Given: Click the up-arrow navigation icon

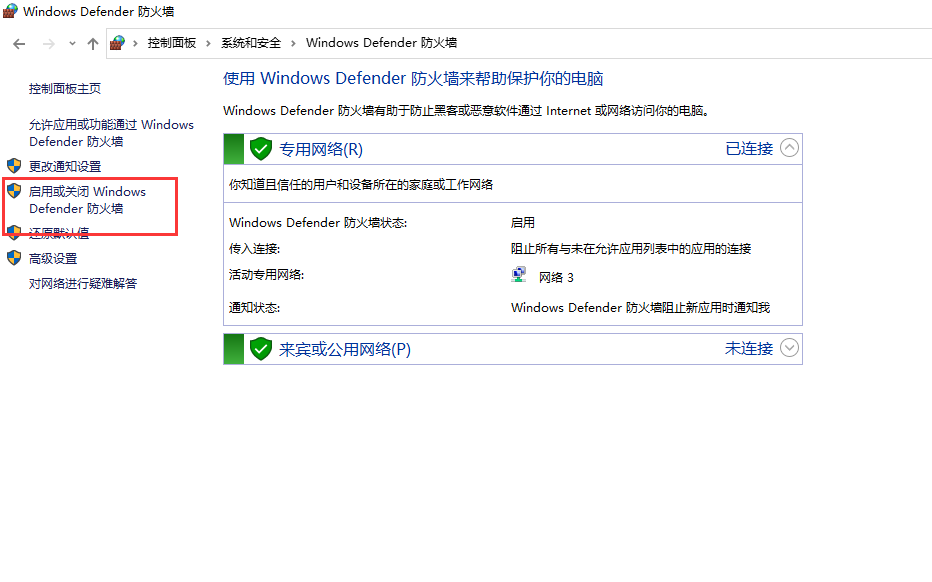Looking at the screenshot, I should coord(92,43).
